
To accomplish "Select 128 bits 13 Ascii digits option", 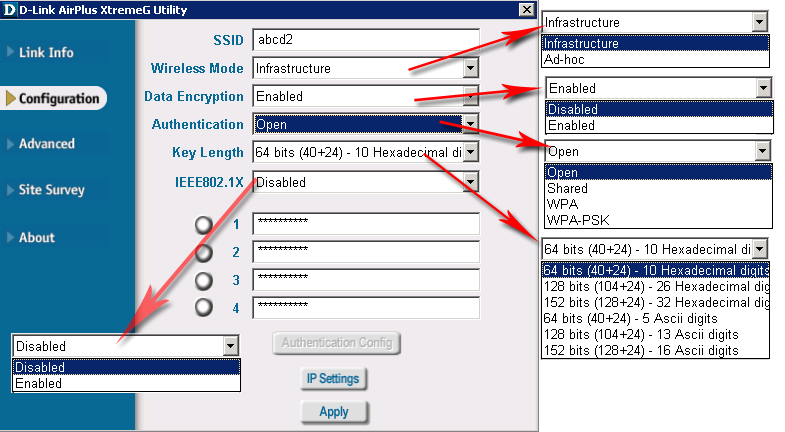I will click(x=655, y=334).
